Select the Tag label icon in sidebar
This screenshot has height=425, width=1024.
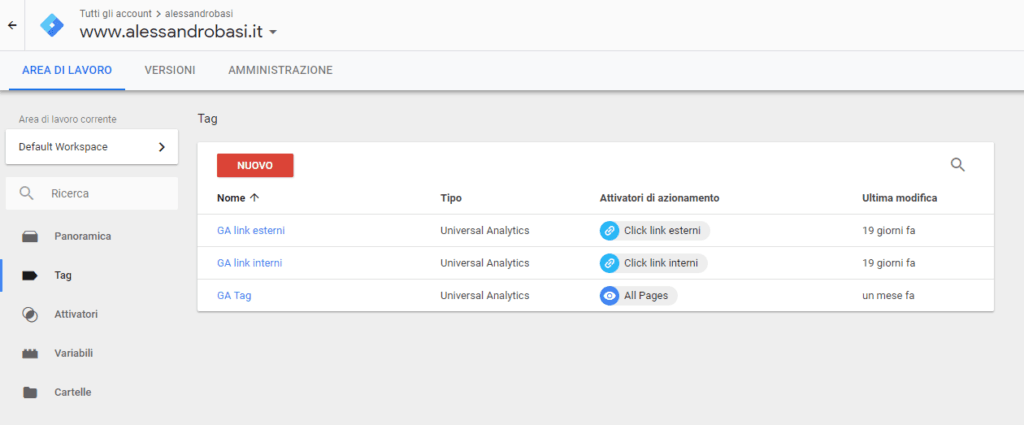coord(30,275)
